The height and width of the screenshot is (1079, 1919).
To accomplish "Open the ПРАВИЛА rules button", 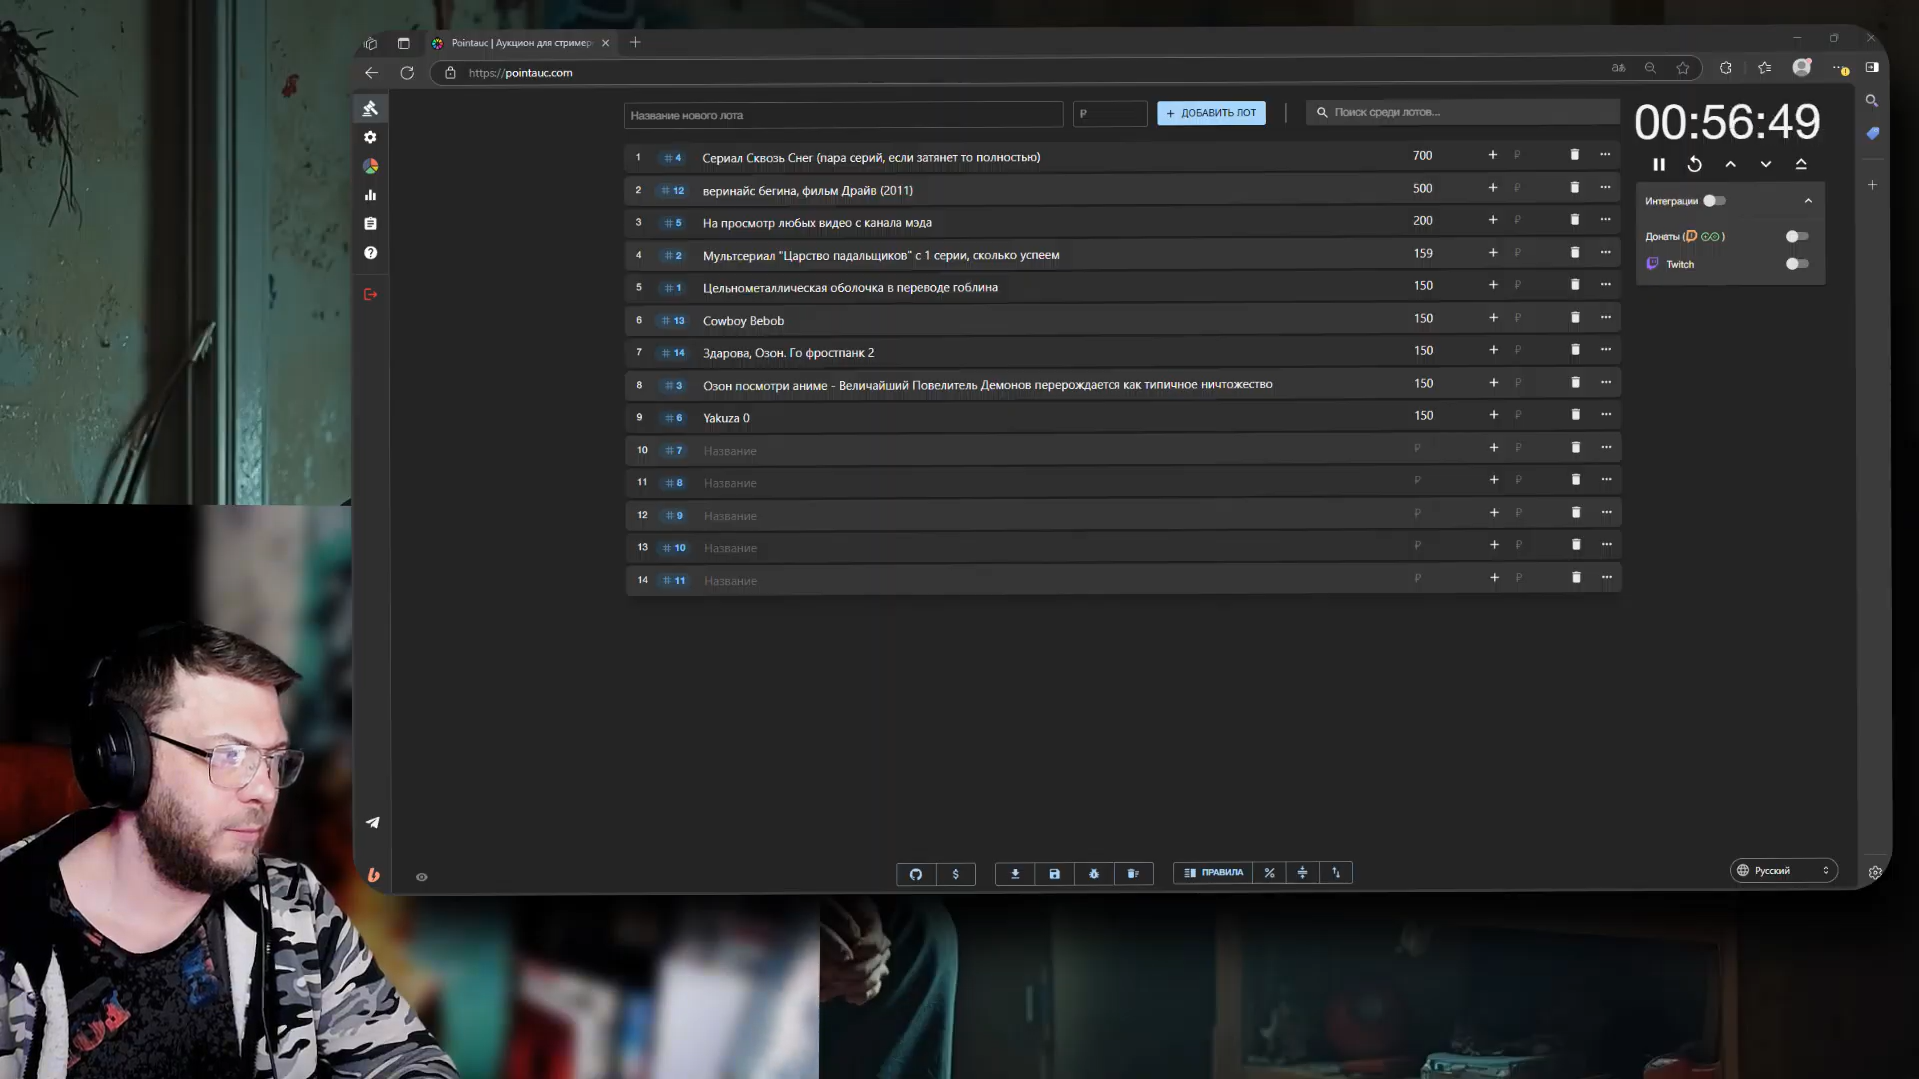I will point(1213,873).
